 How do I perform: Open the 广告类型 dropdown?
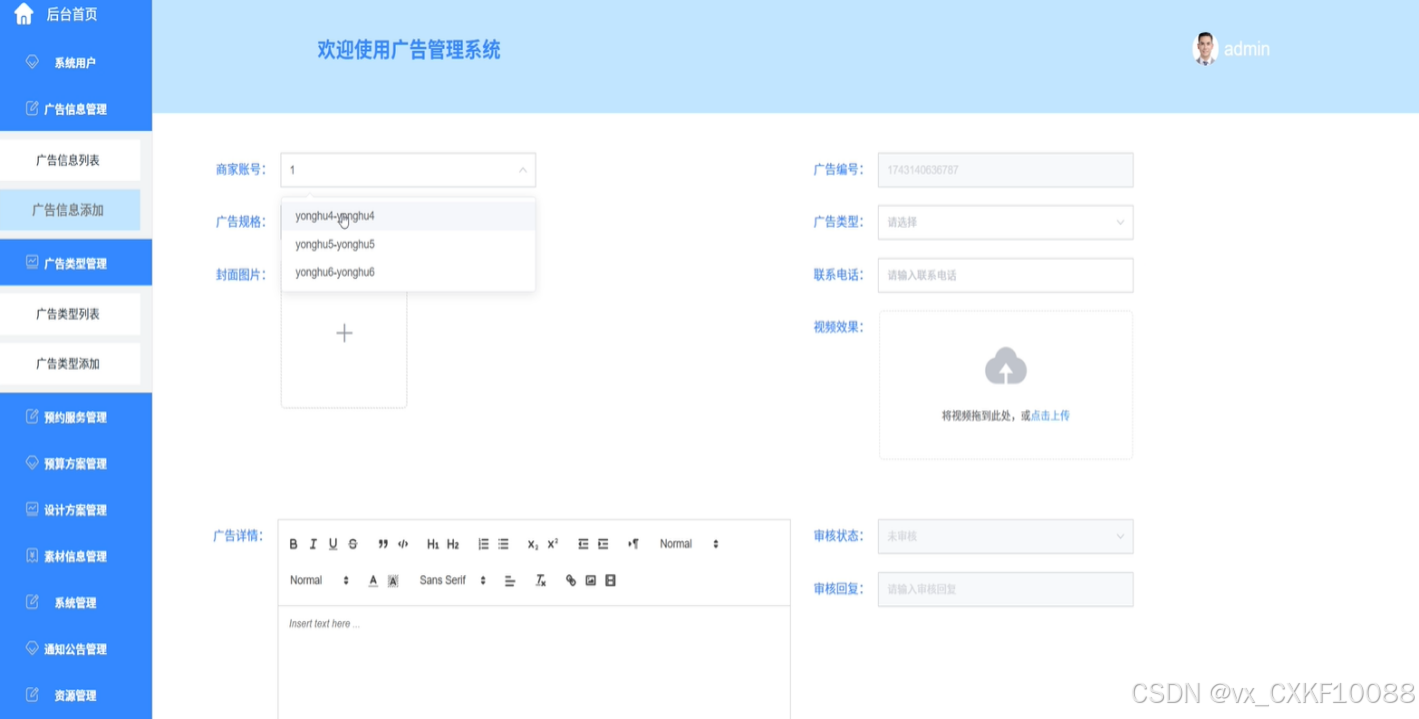(x=1005, y=222)
